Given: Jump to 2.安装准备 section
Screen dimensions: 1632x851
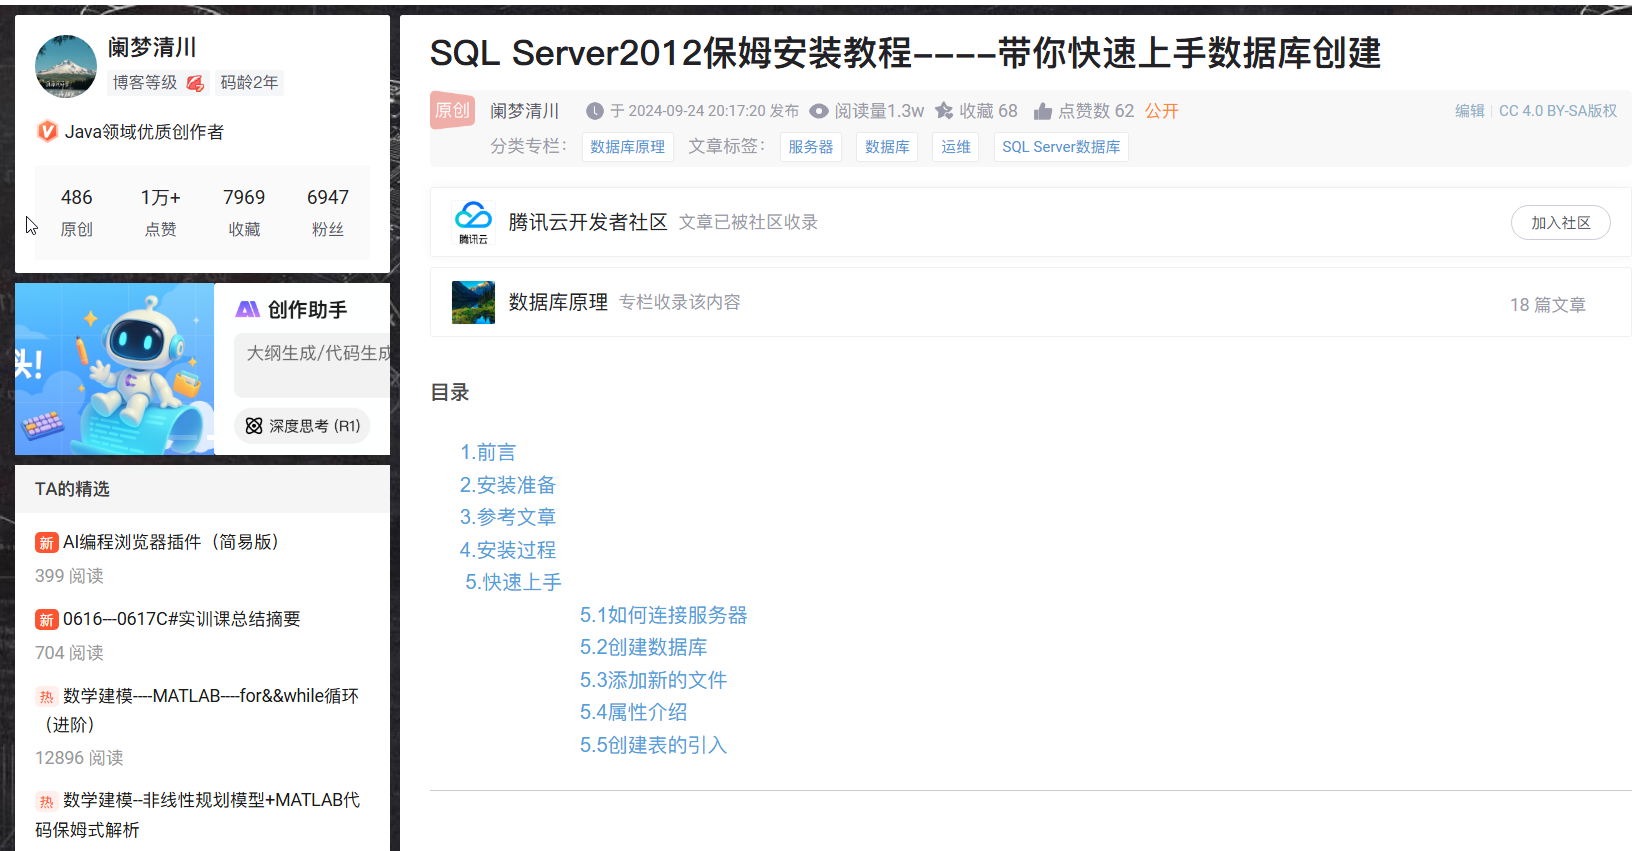Looking at the screenshot, I should 508,485.
